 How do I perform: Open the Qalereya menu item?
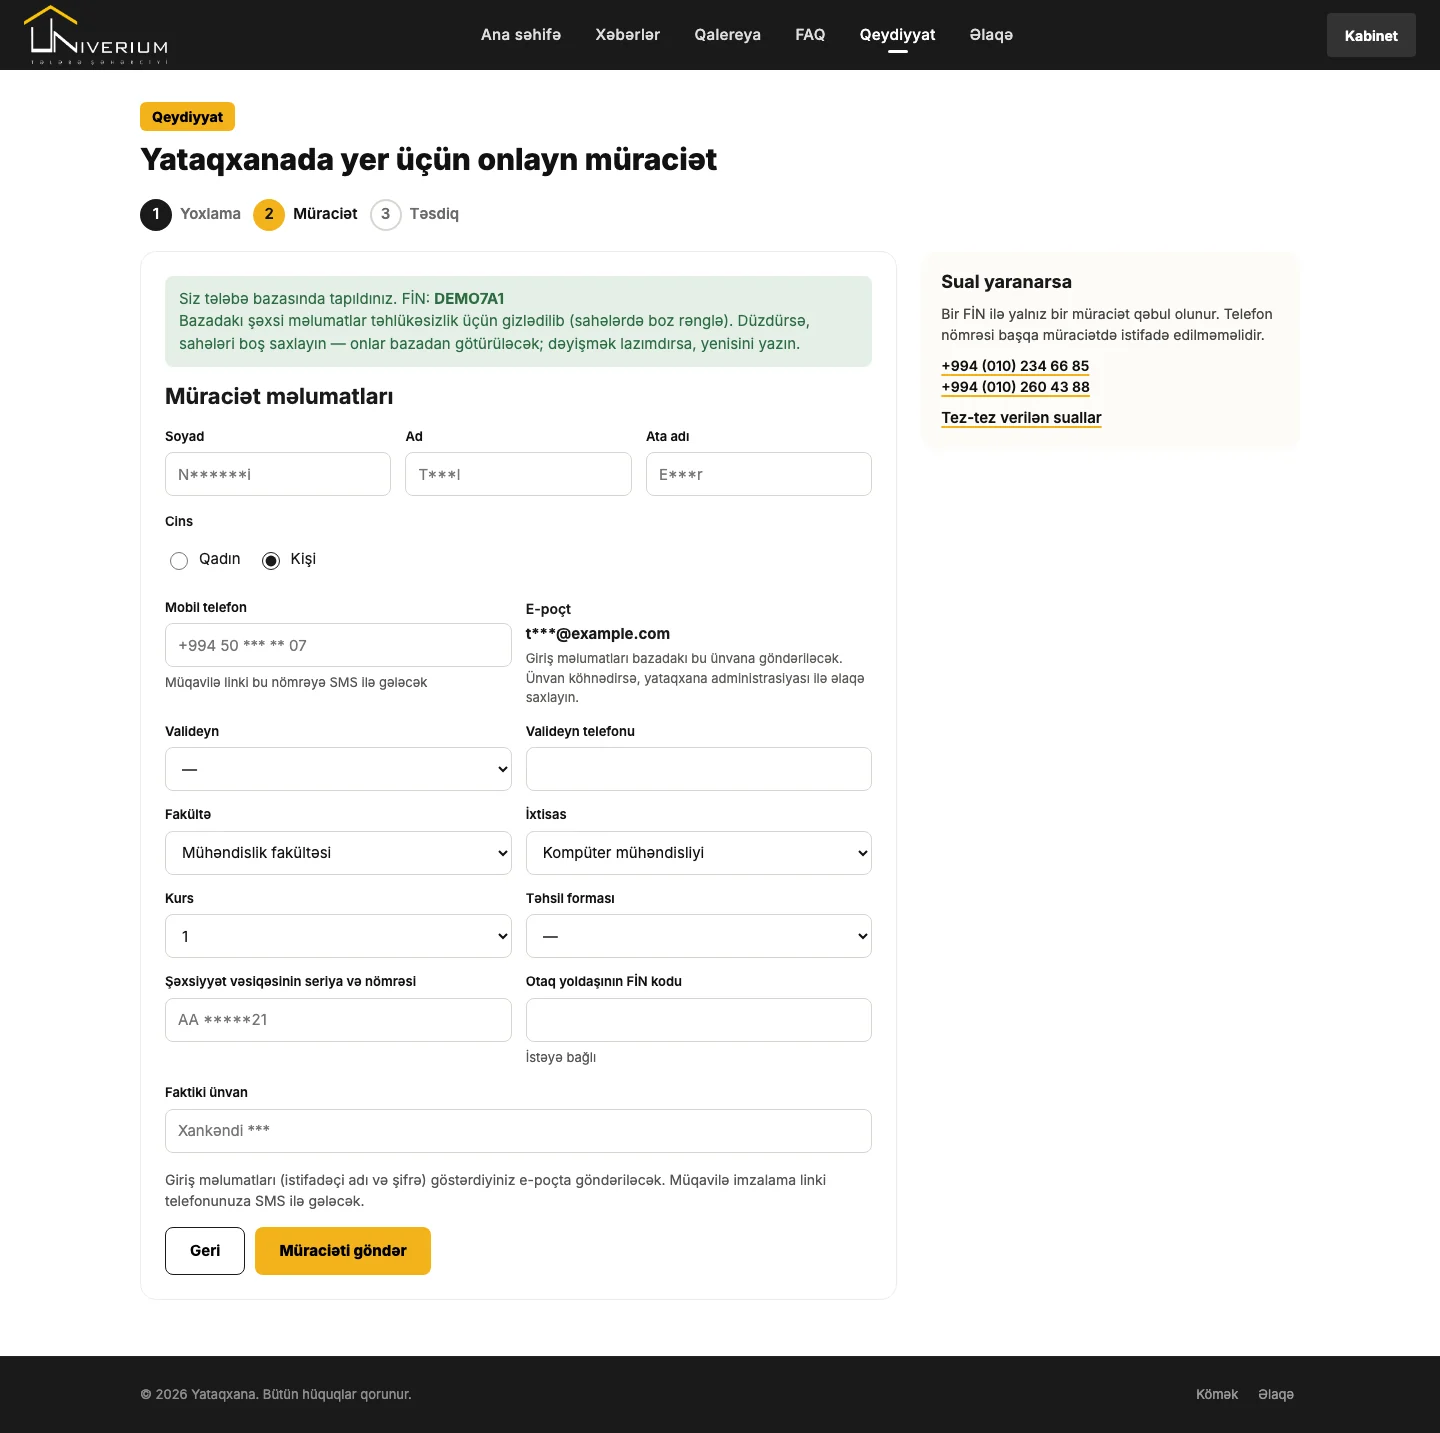(728, 35)
